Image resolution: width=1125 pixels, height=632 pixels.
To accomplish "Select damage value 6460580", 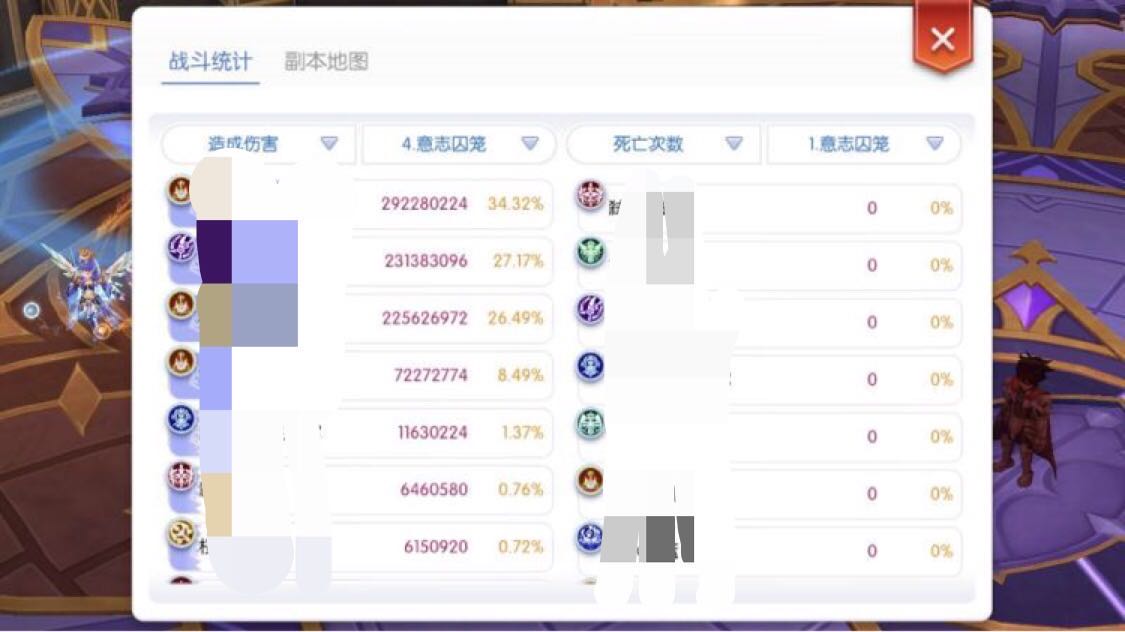I will coord(434,490).
